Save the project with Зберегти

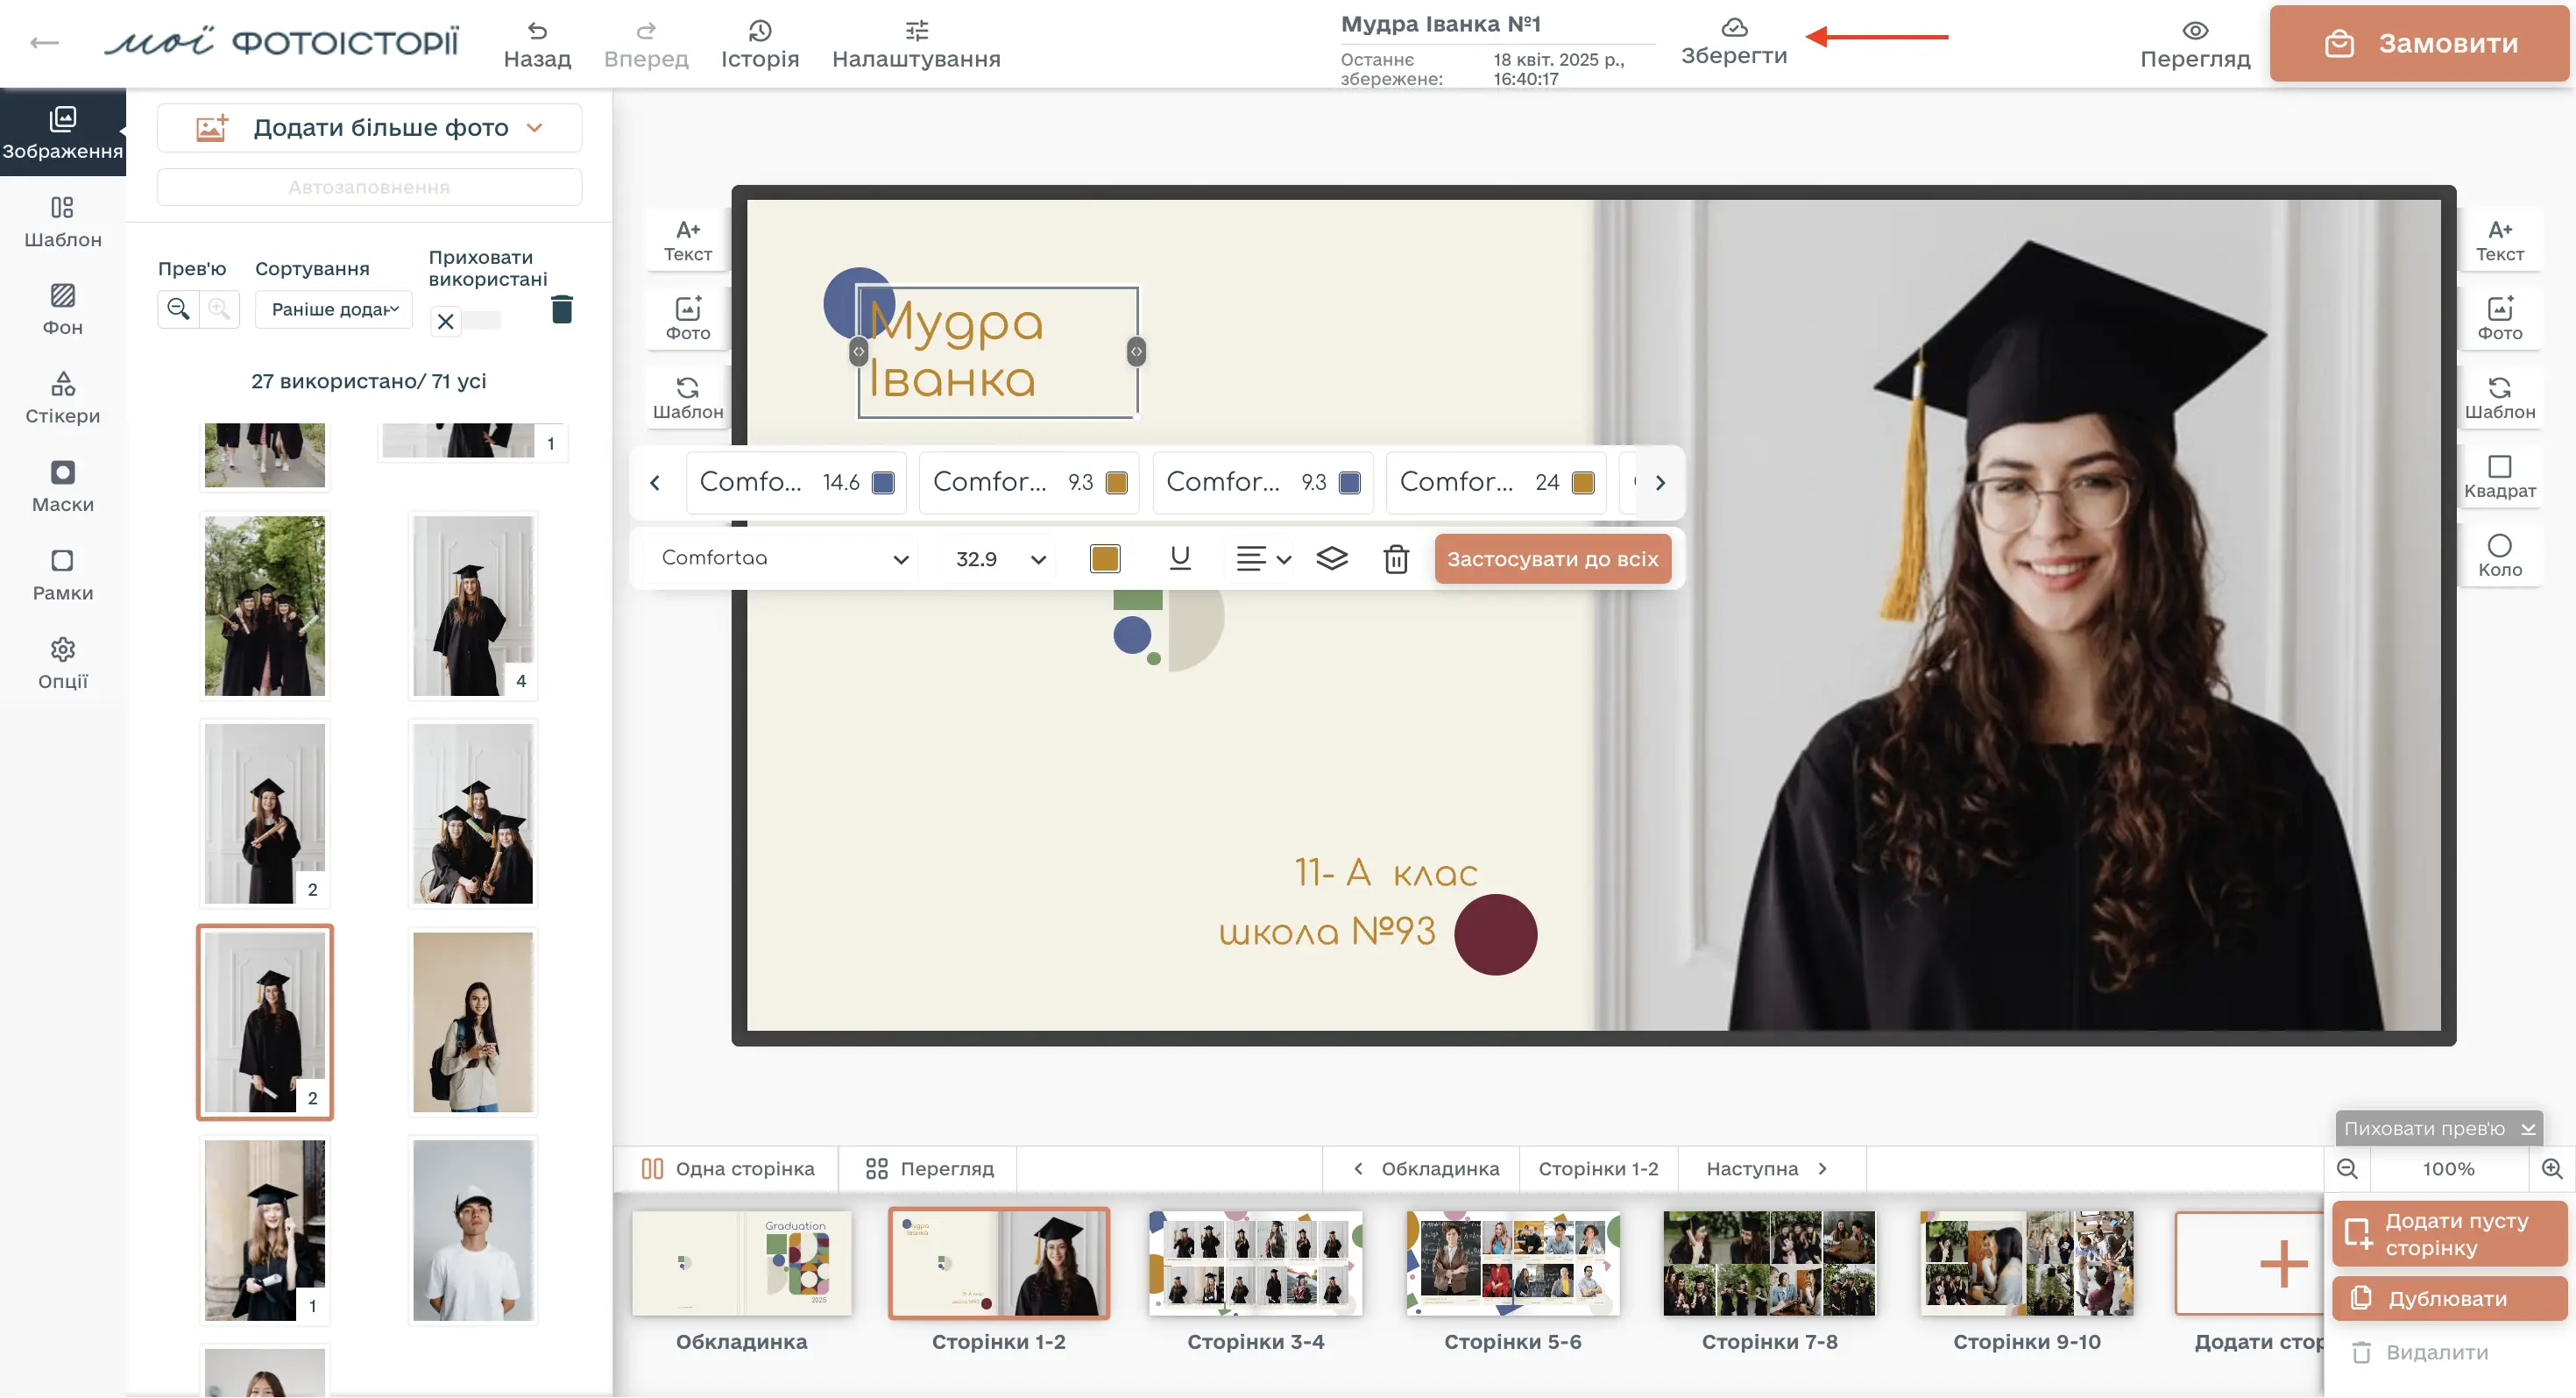click(x=1734, y=42)
